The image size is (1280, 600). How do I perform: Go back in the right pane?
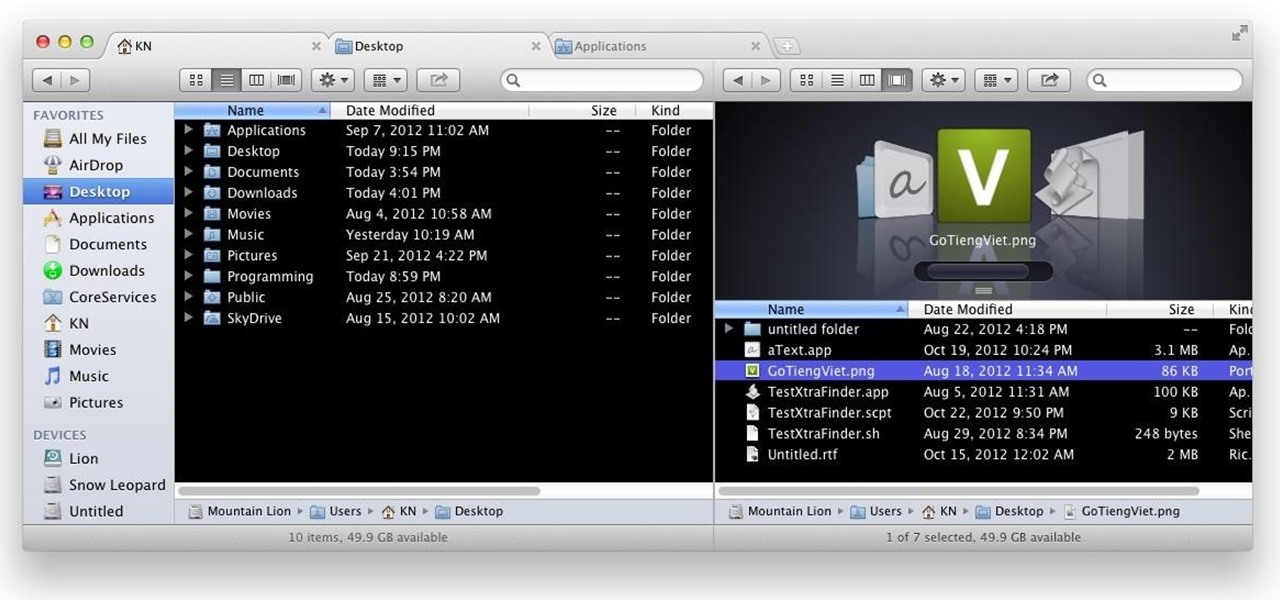click(x=738, y=80)
